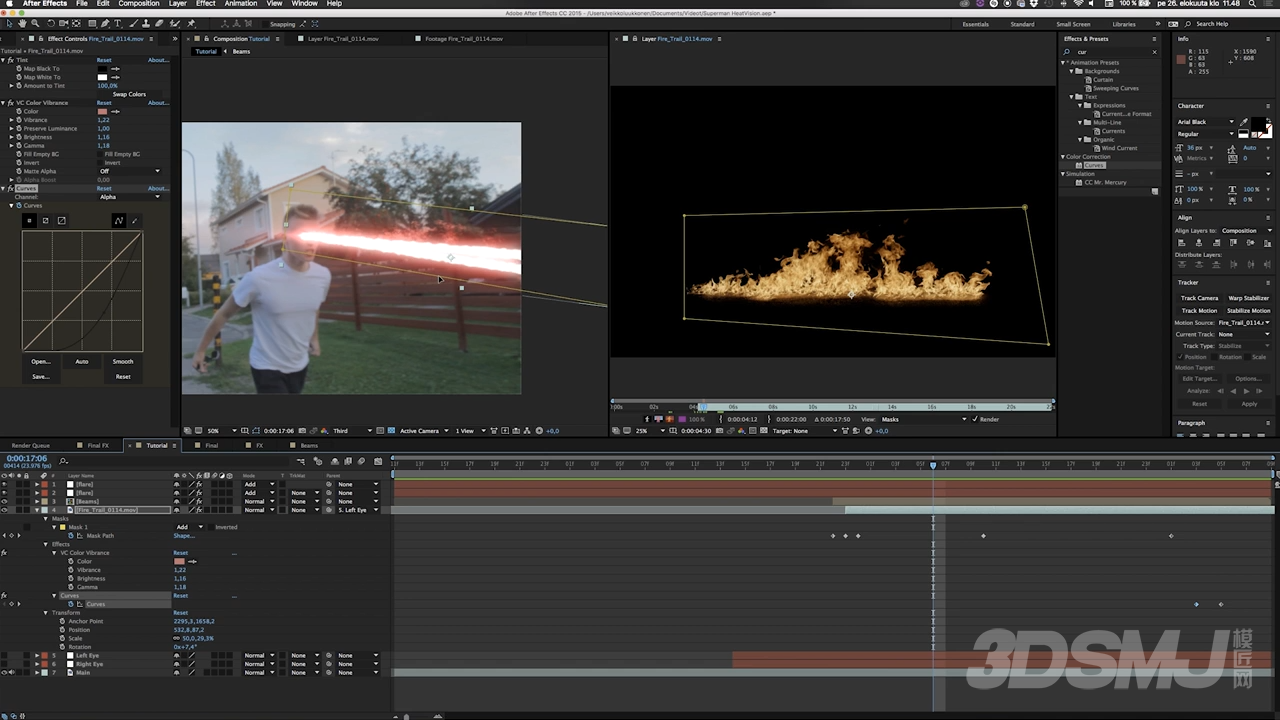Click the eyedropper in Character panel
Screen dimensions: 1280x720
click(1244, 122)
